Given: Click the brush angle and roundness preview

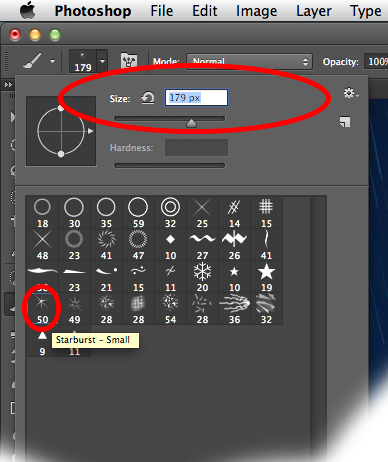Looking at the screenshot, I should point(61,131).
